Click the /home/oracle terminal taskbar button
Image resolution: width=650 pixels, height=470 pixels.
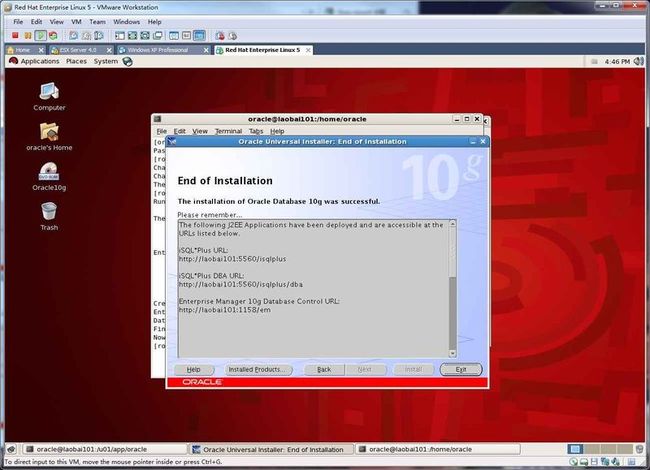(438, 449)
